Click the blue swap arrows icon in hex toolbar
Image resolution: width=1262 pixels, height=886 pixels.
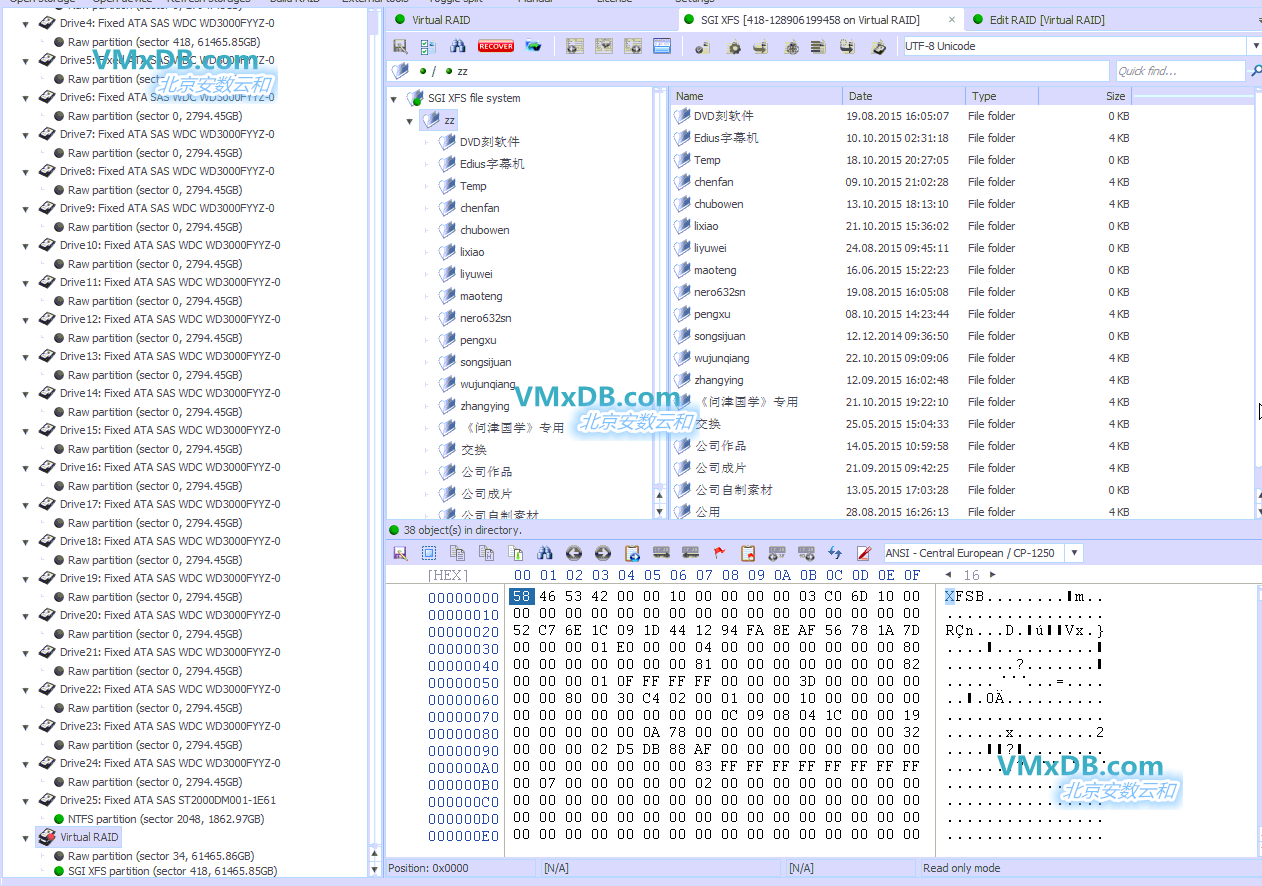pyautogui.click(x=835, y=553)
